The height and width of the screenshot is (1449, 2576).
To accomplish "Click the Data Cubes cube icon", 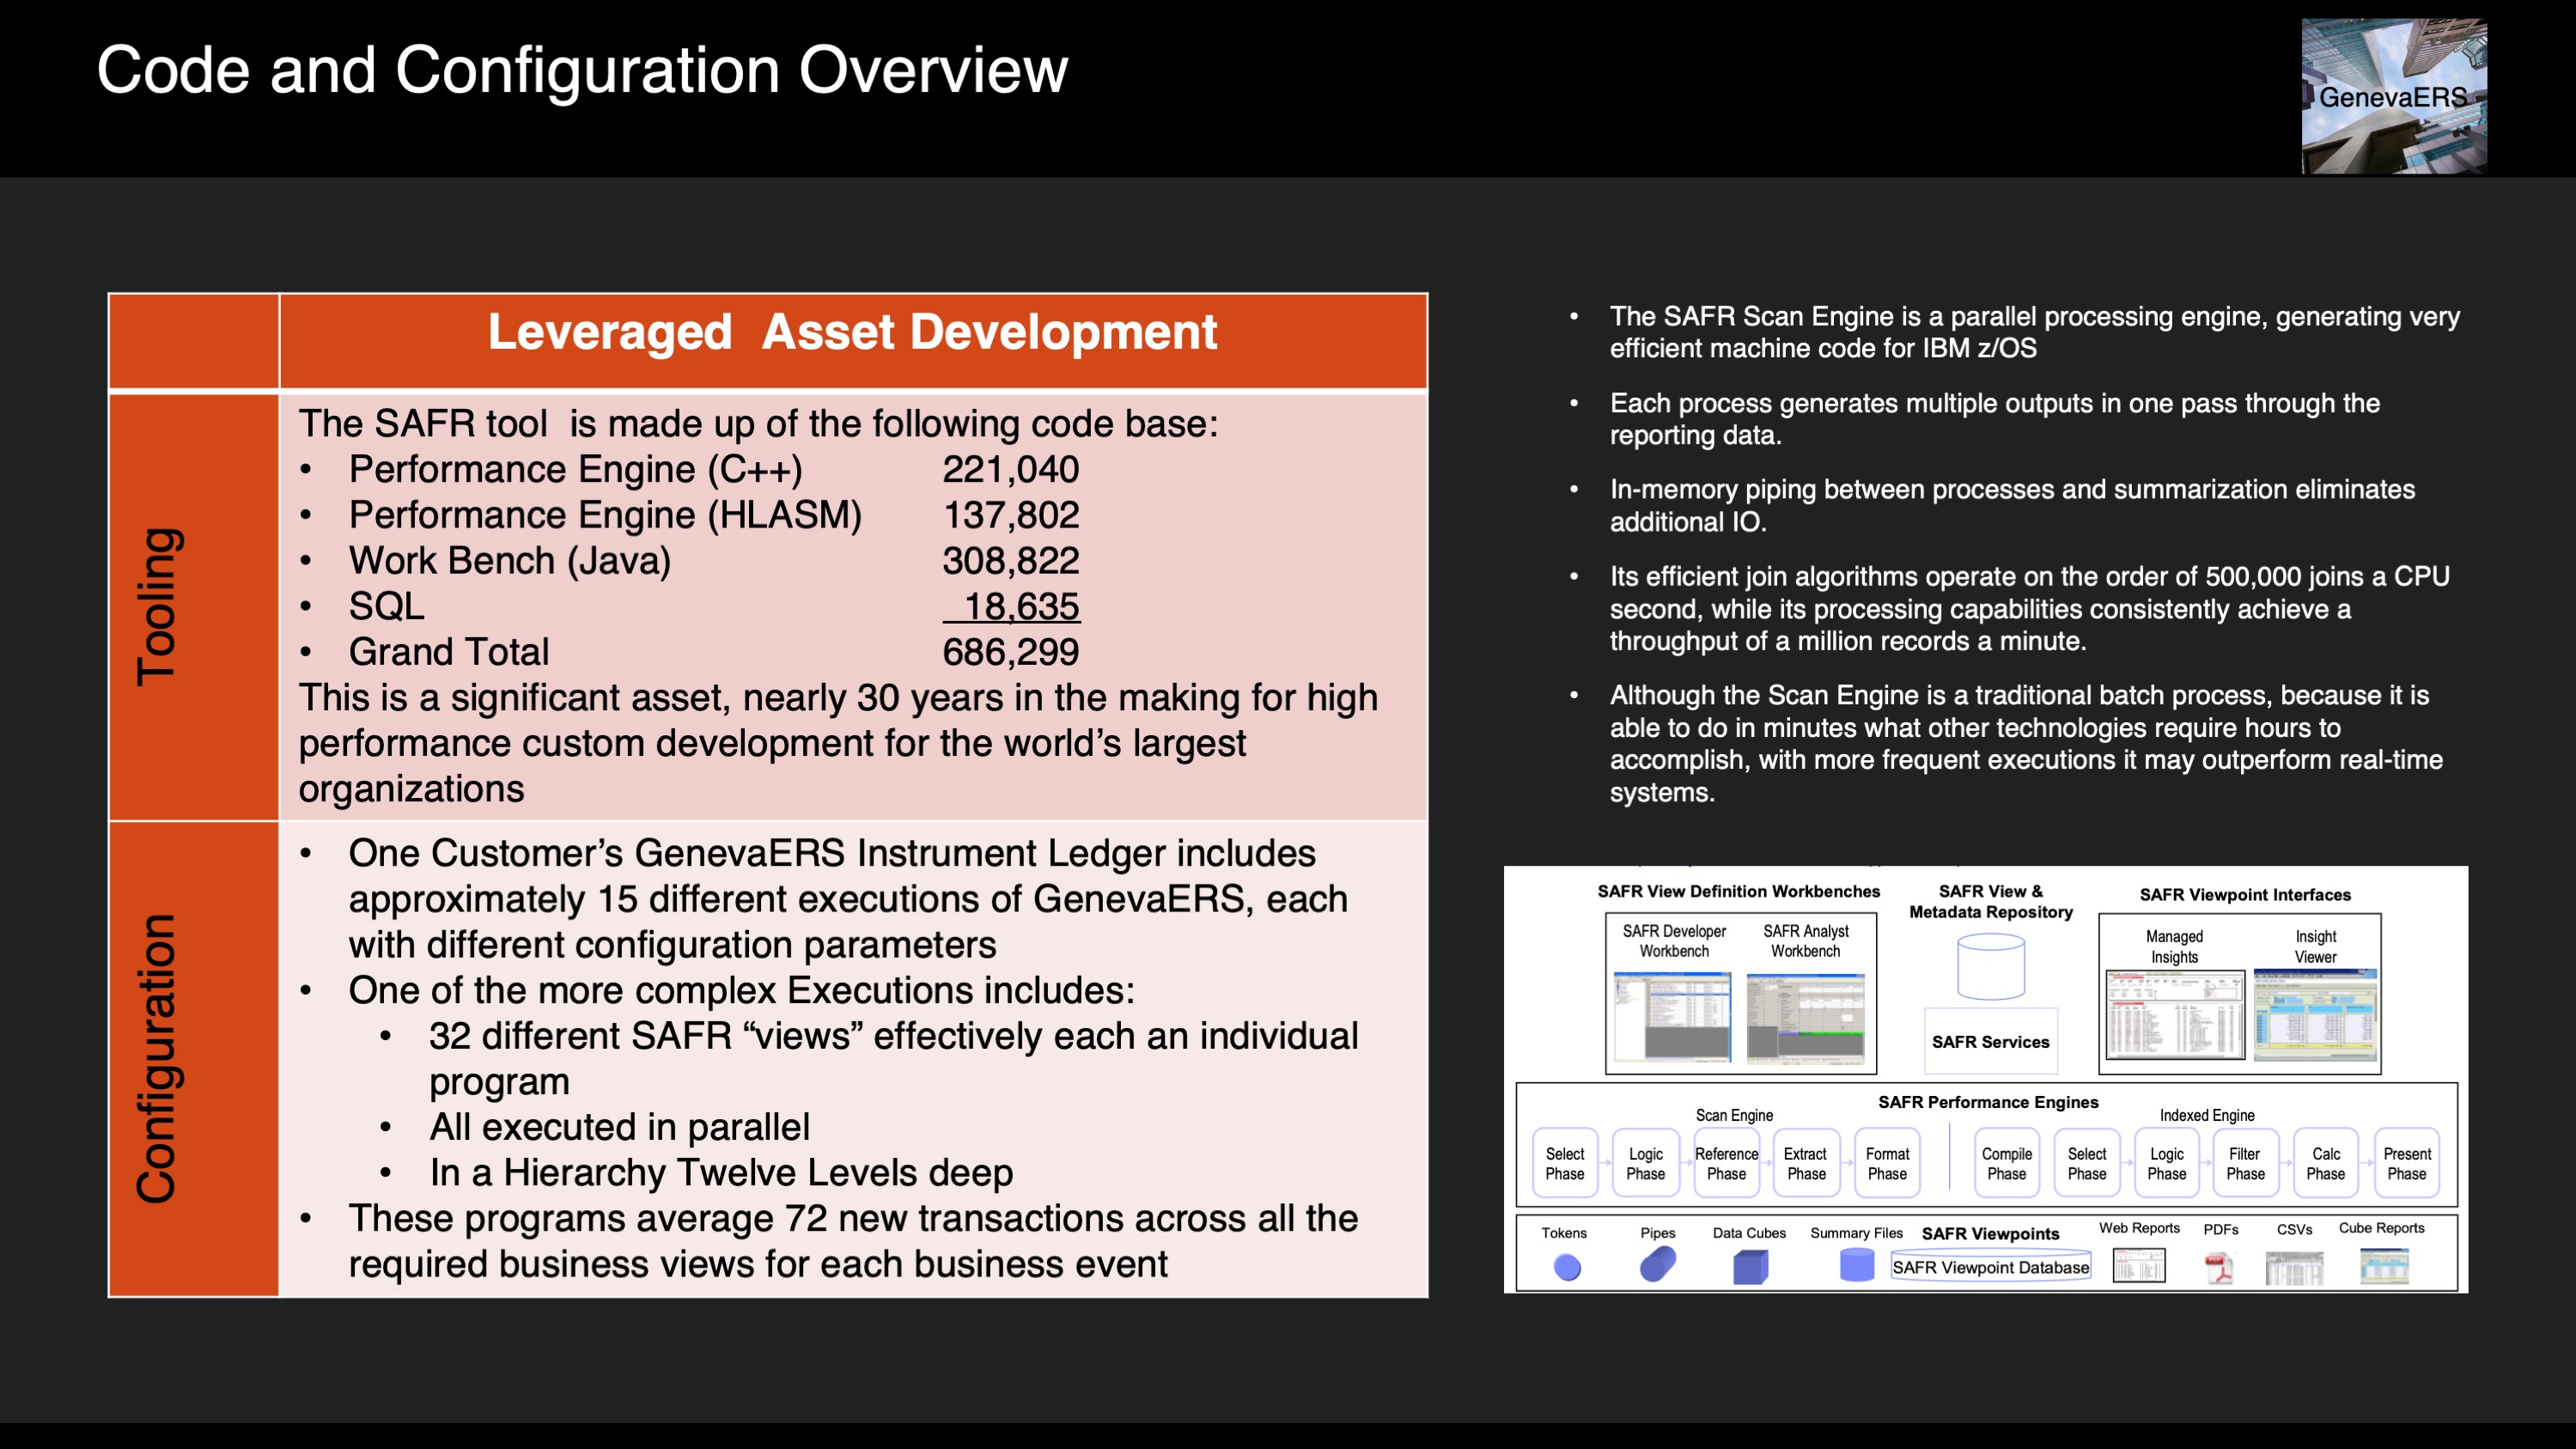I will pyautogui.click(x=1750, y=1267).
